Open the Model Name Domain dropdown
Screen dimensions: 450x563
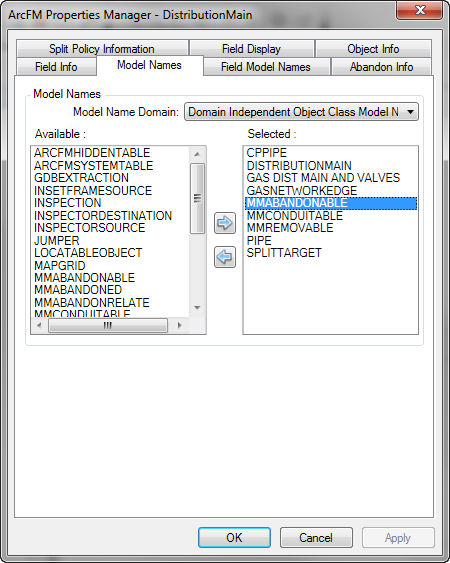(301, 112)
